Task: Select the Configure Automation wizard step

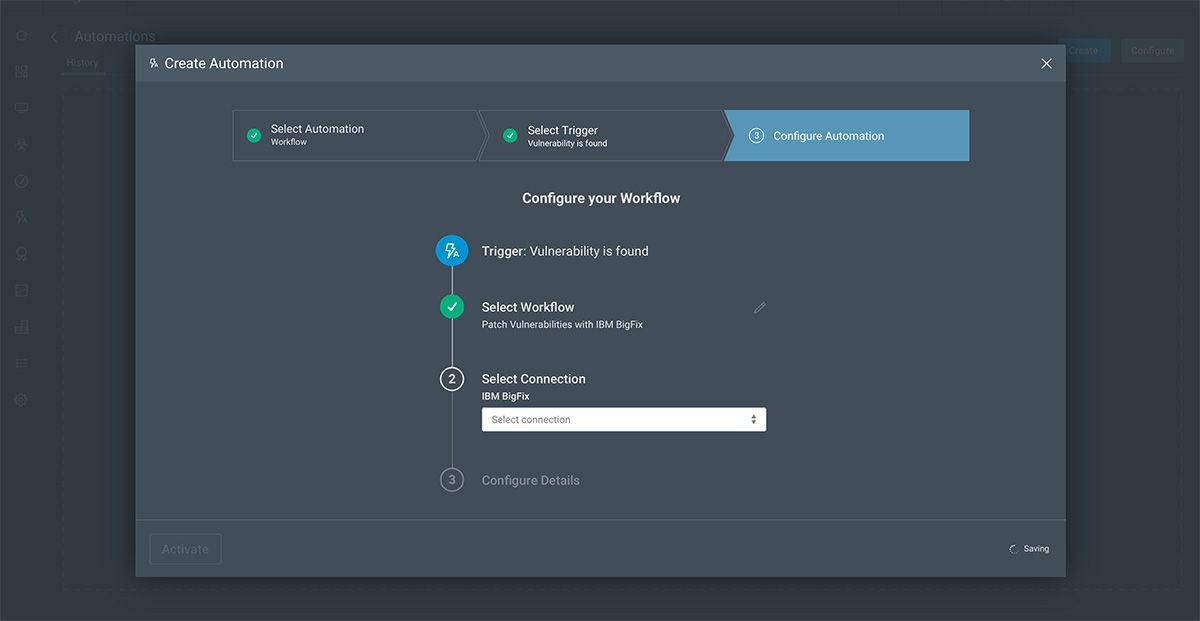Action: 846,136
